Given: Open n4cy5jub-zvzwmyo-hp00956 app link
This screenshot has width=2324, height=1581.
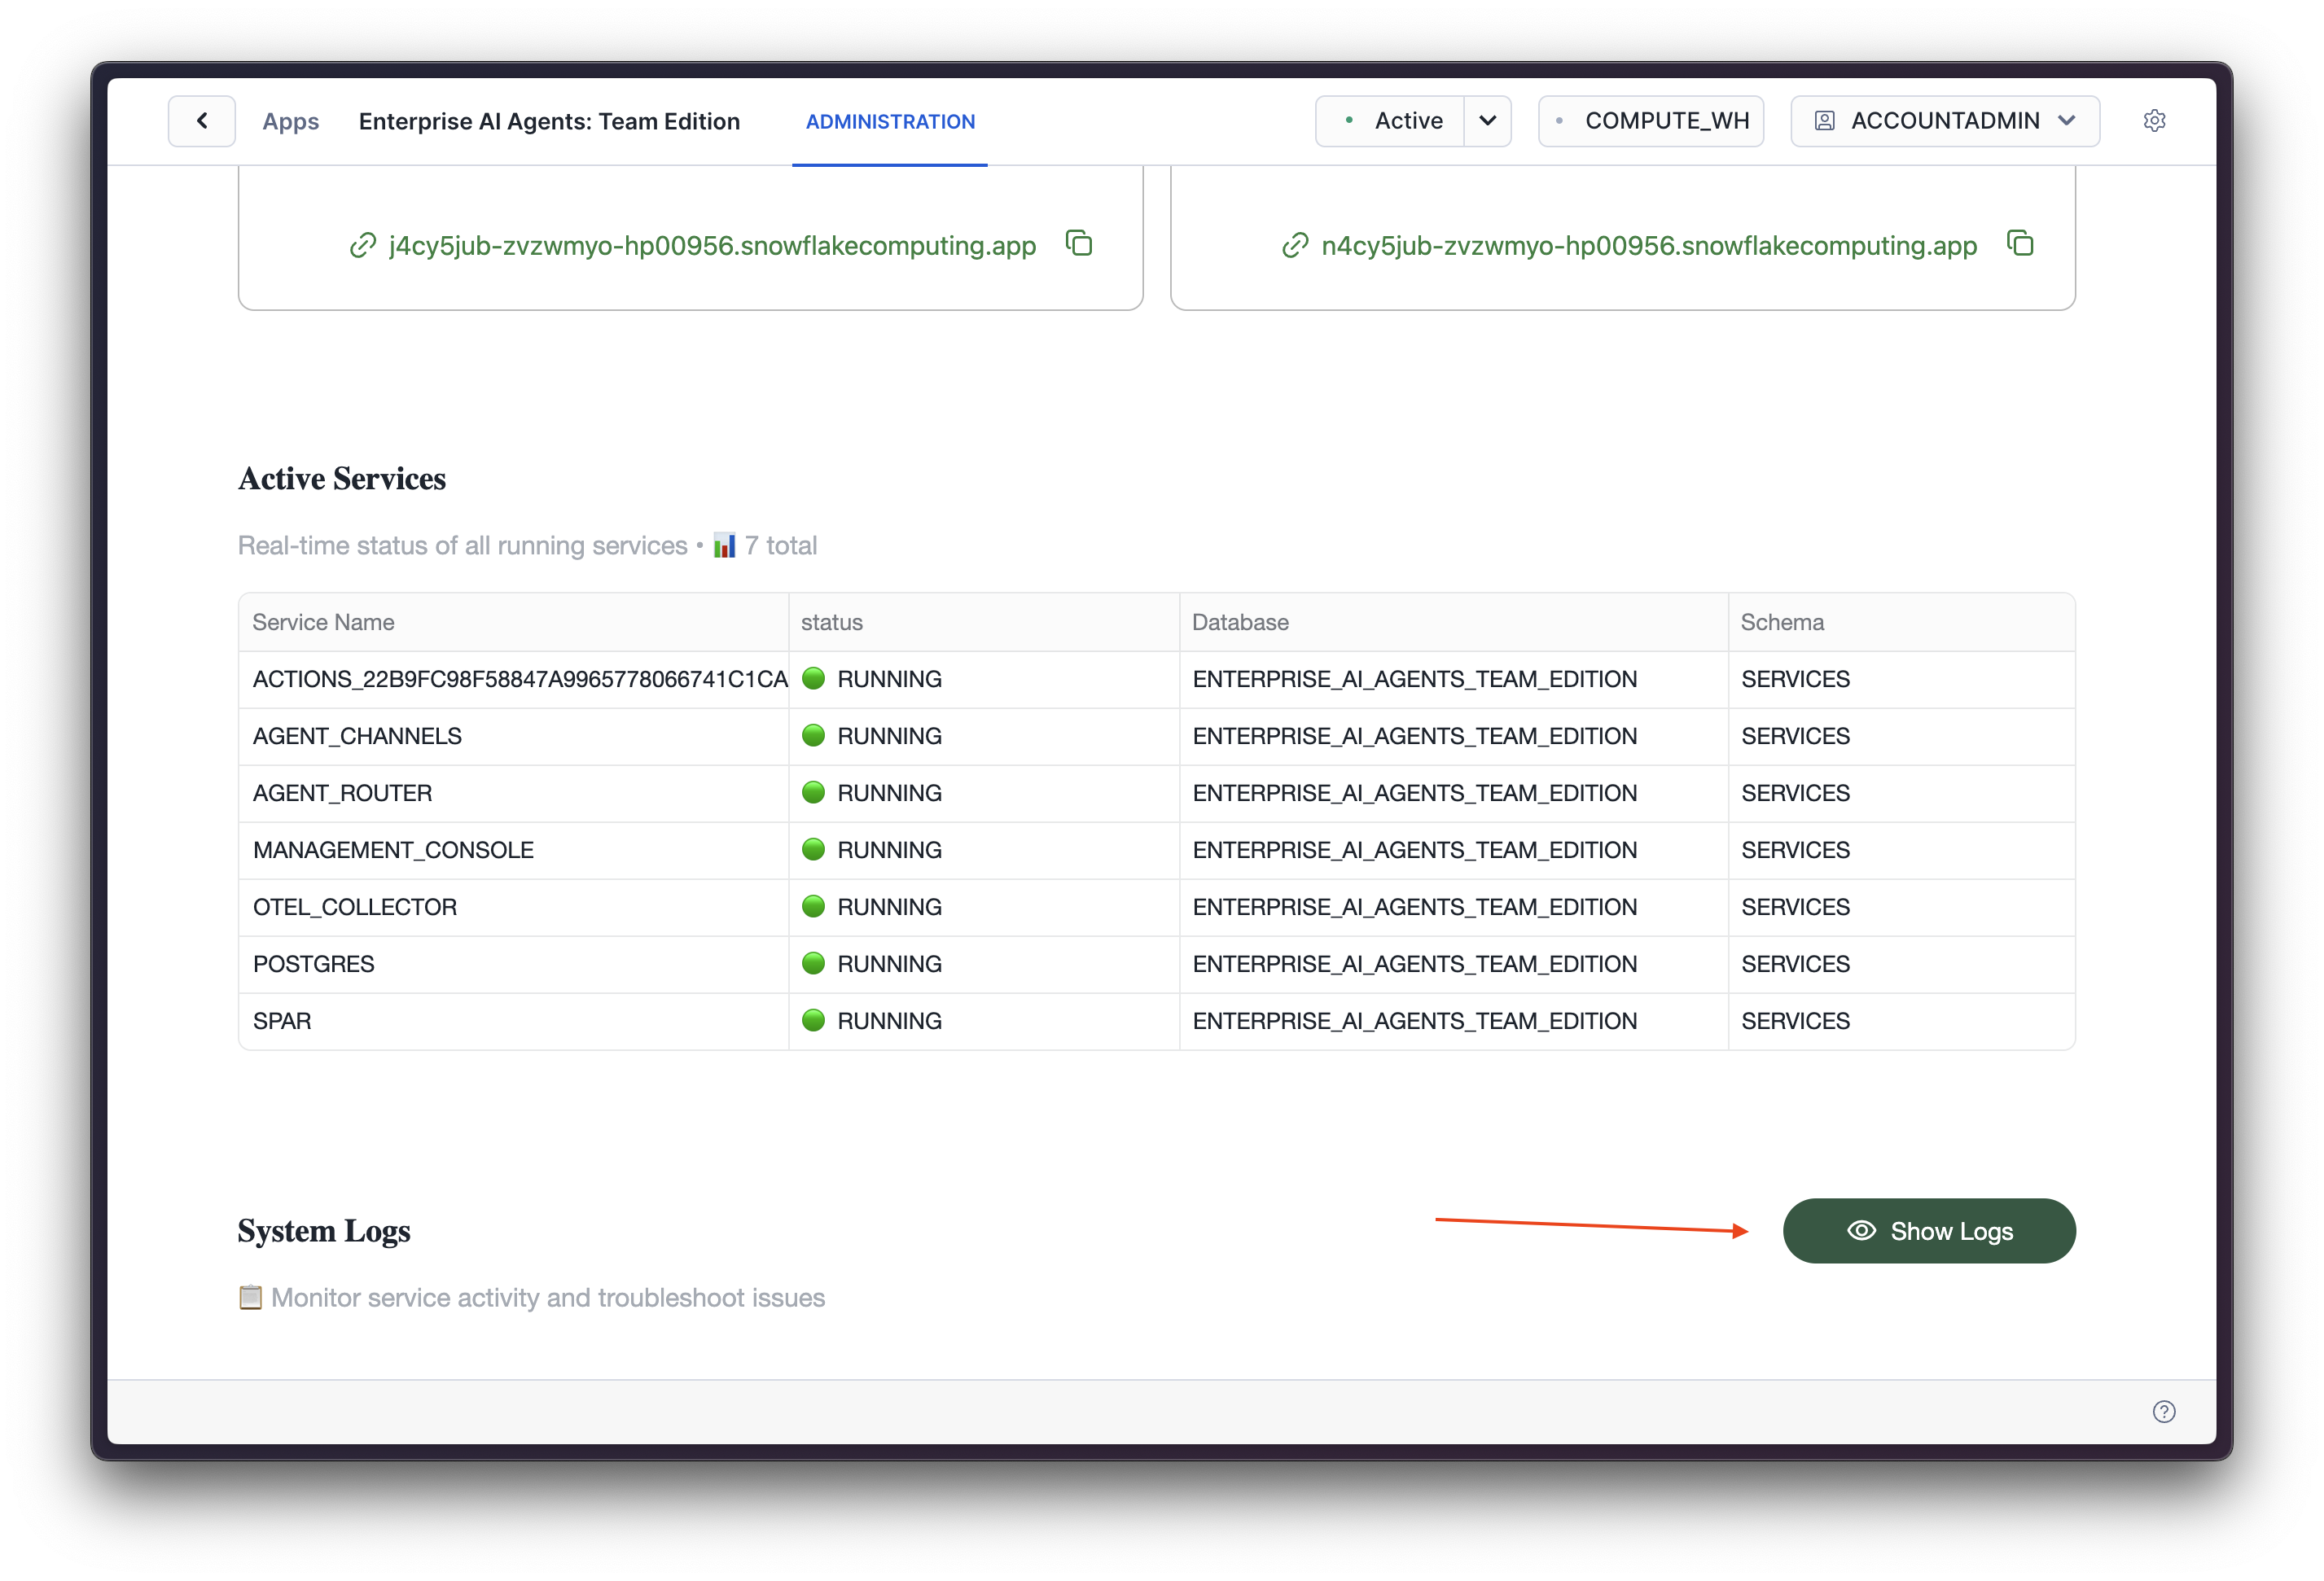Looking at the screenshot, I should (x=1649, y=246).
